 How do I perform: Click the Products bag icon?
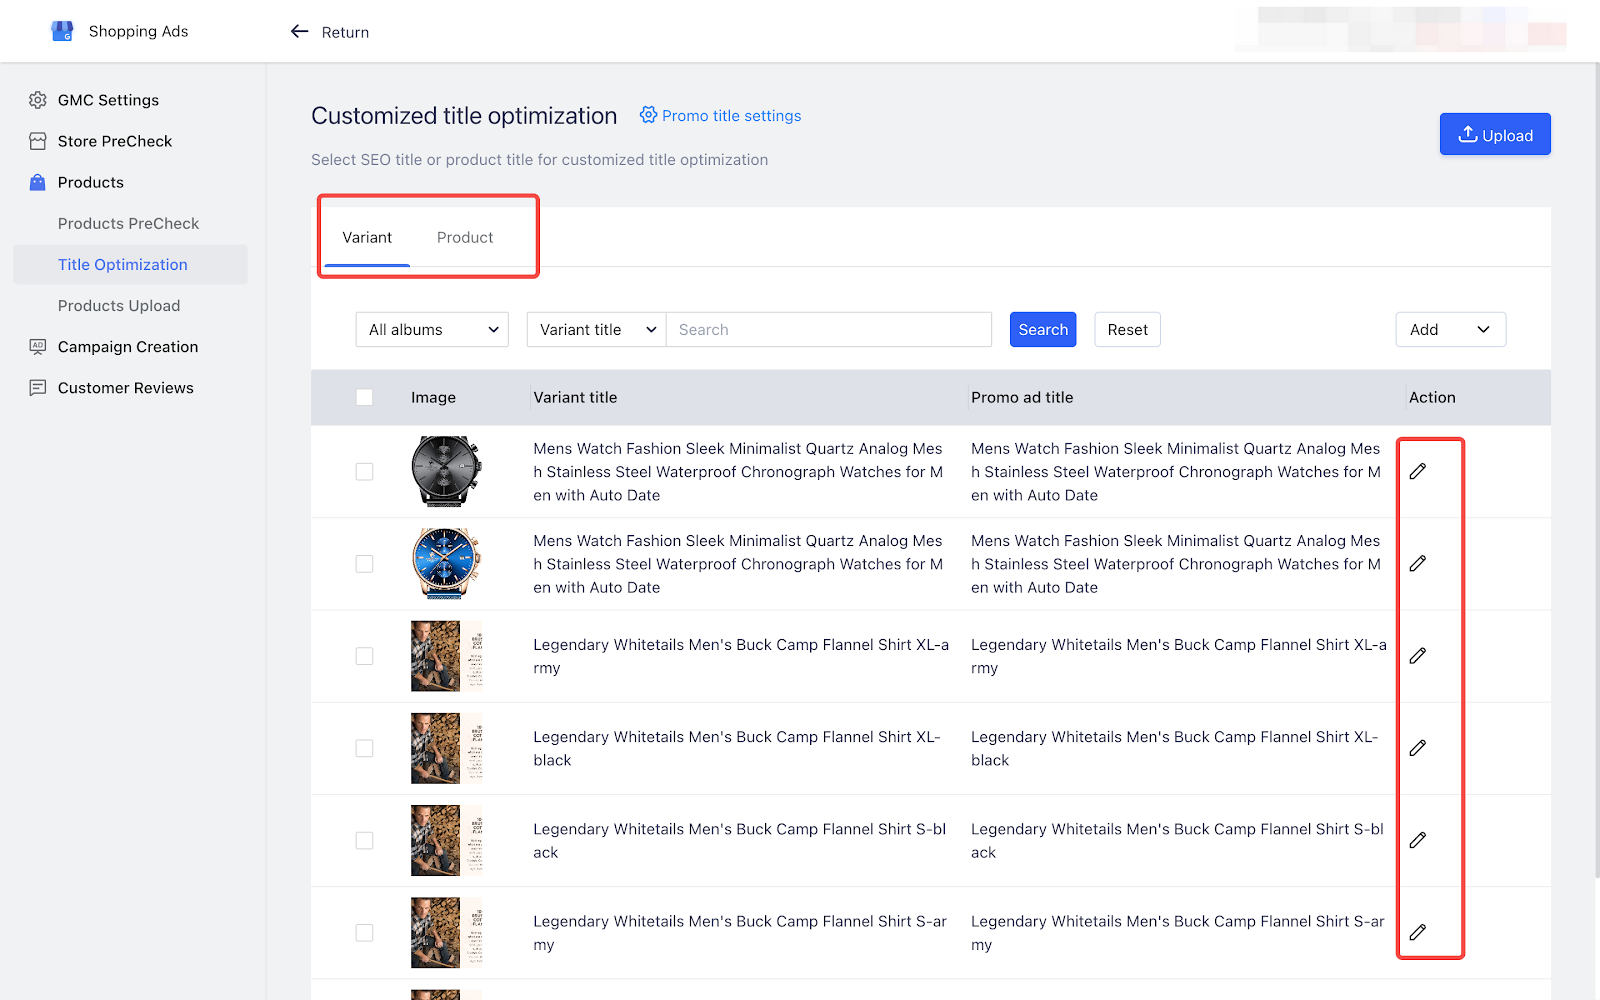point(38,182)
